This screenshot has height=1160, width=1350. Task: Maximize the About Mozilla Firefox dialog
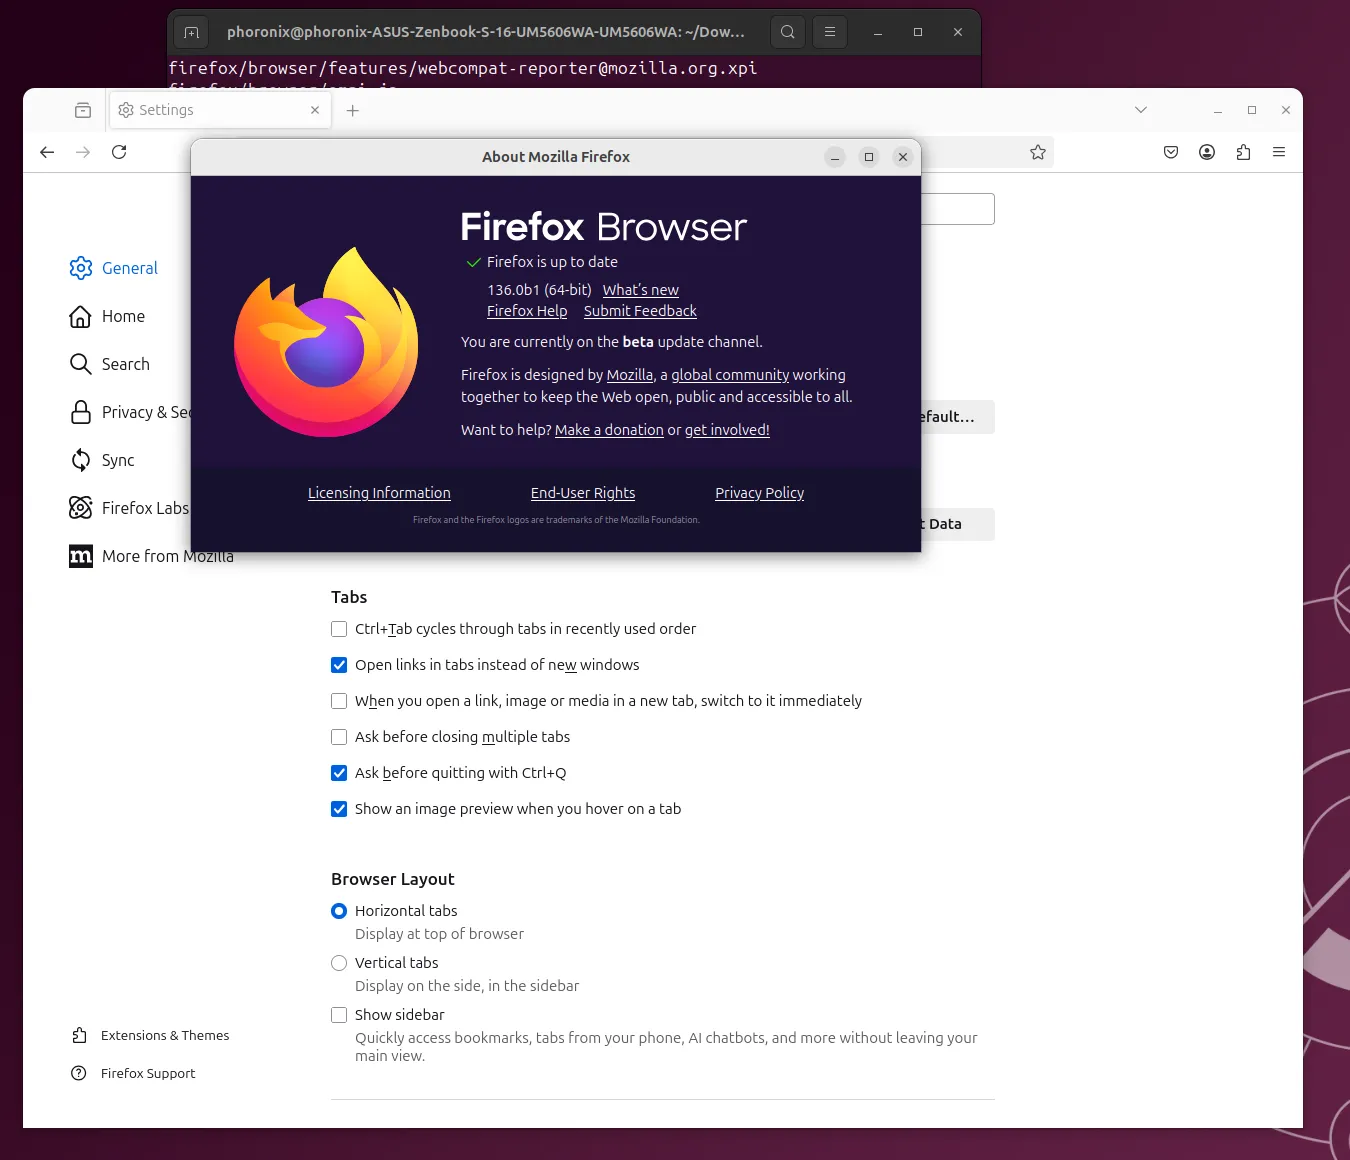tap(869, 157)
